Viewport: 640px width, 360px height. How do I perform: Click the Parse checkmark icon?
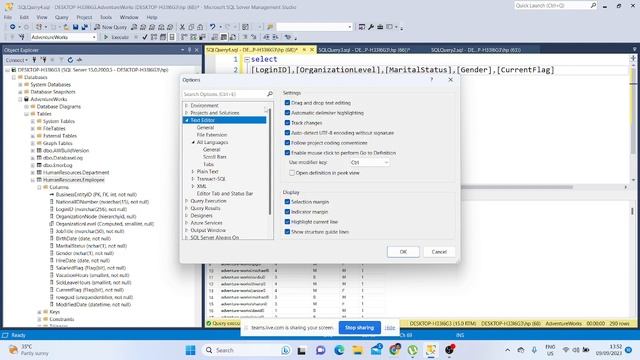pyautogui.click(x=144, y=37)
